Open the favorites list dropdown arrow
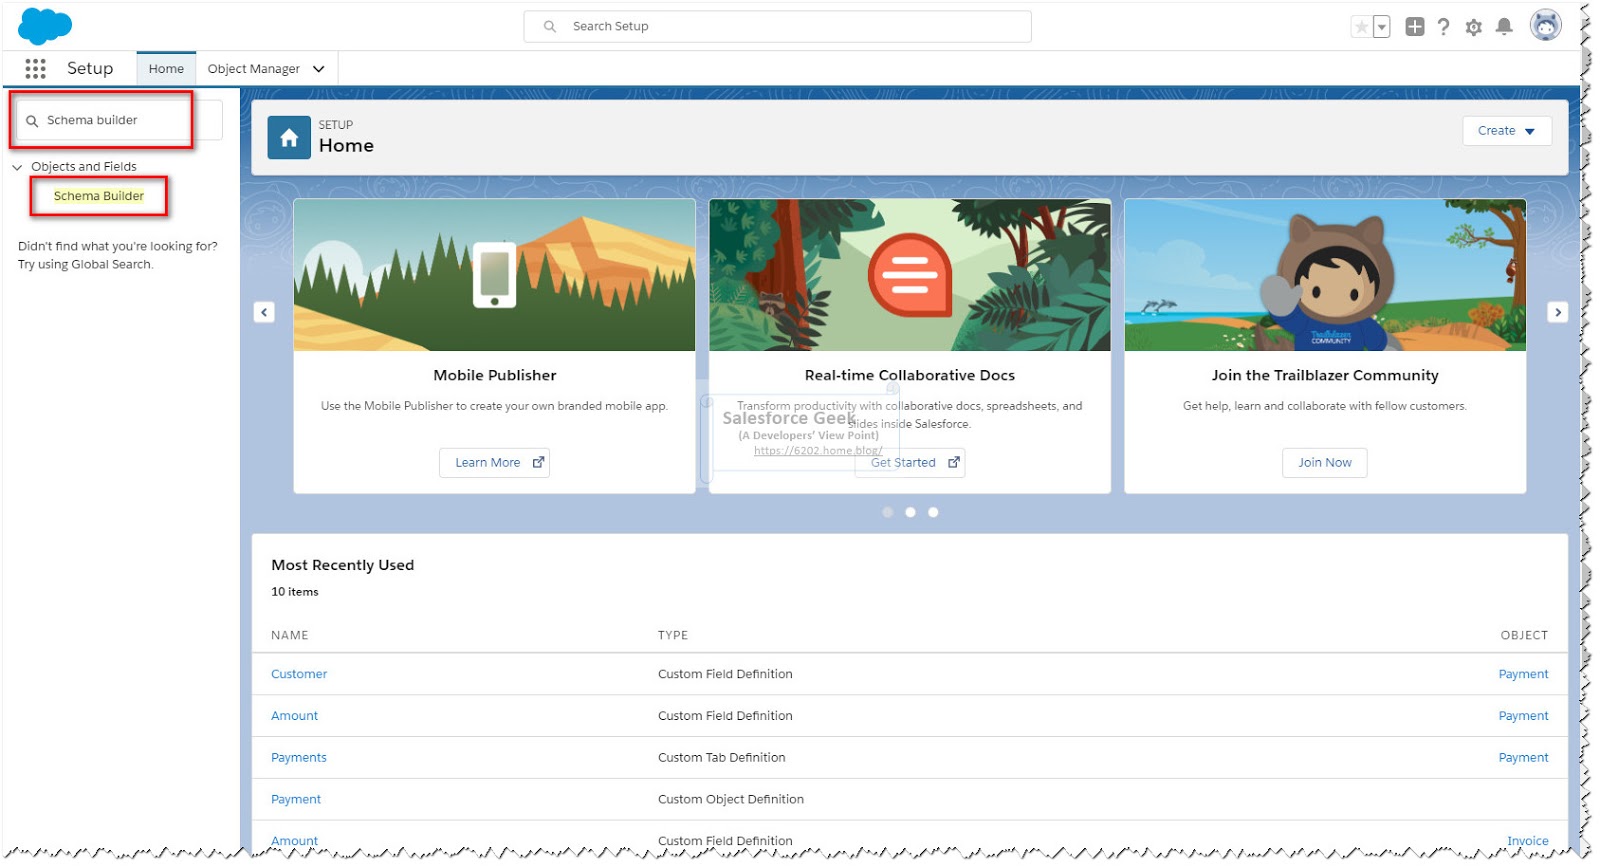This screenshot has height=867, width=1600. tap(1381, 27)
